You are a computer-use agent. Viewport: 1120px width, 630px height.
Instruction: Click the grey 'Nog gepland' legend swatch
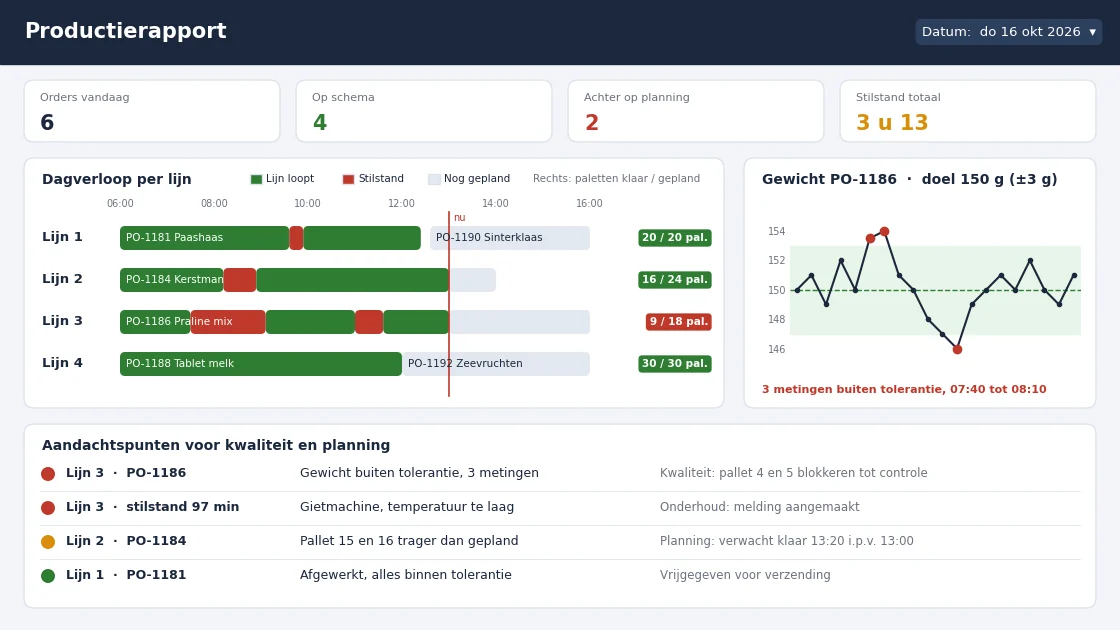pos(434,179)
